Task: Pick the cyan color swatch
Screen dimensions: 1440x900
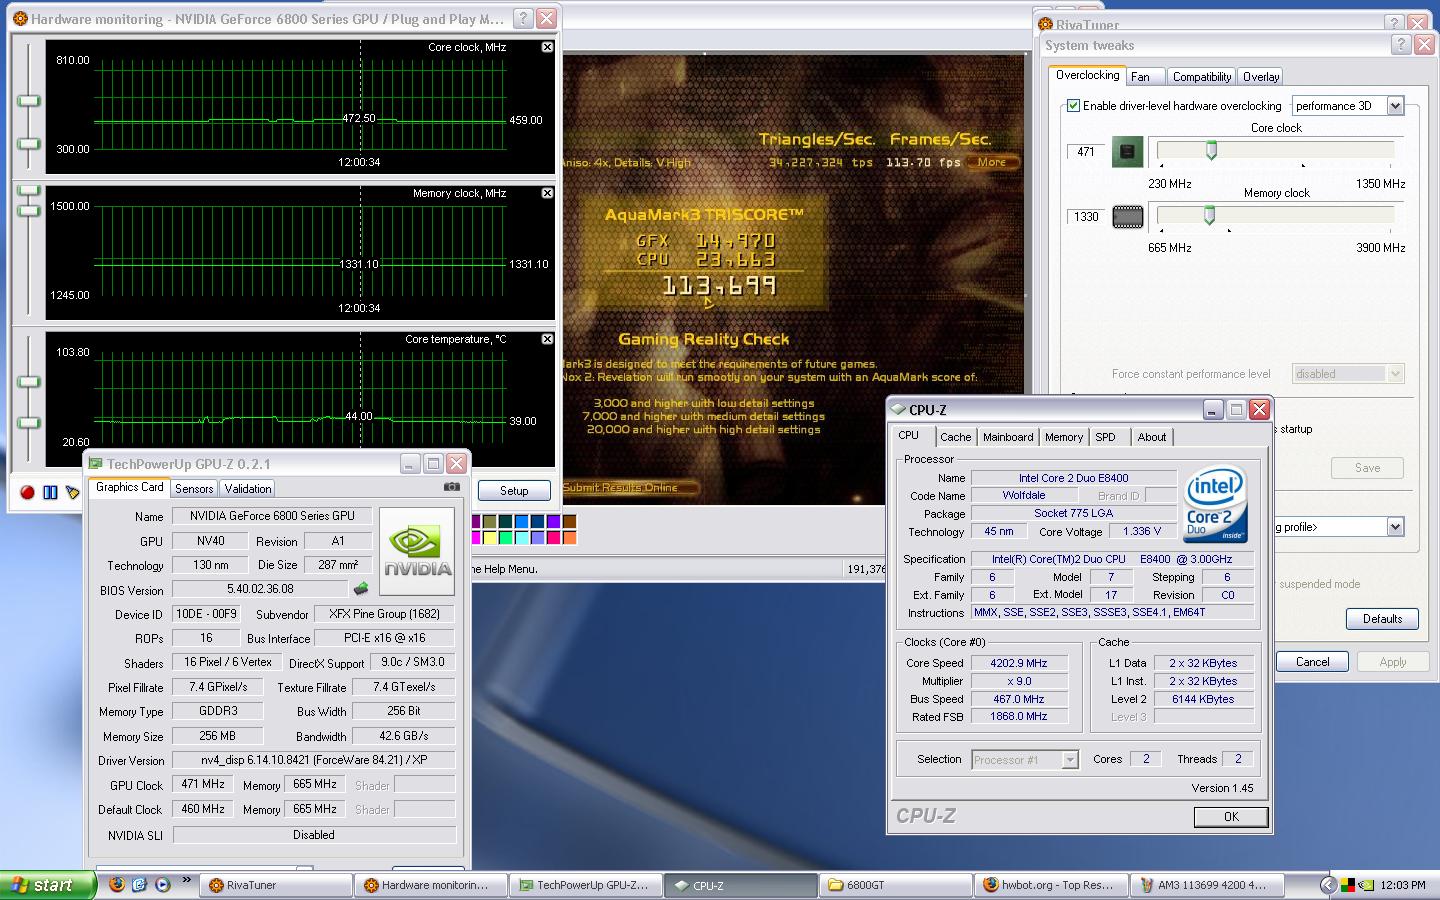Action: pos(521,538)
